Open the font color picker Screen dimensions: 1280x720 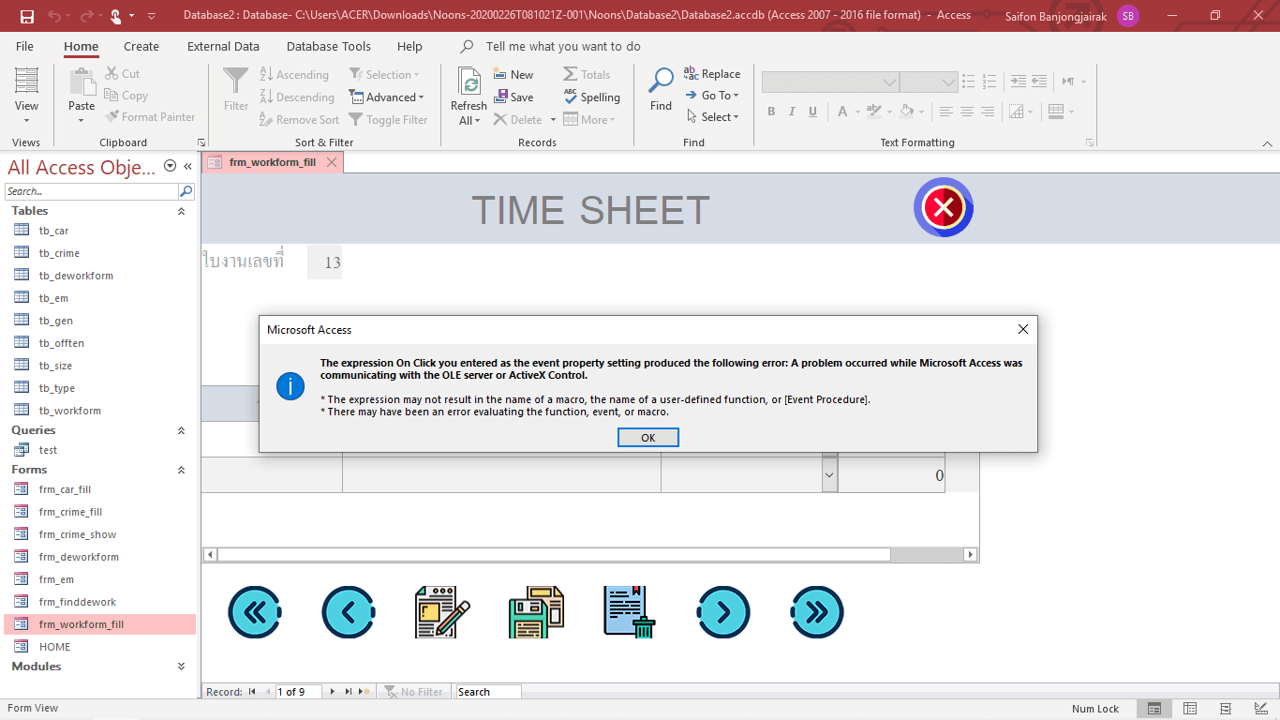click(x=858, y=112)
